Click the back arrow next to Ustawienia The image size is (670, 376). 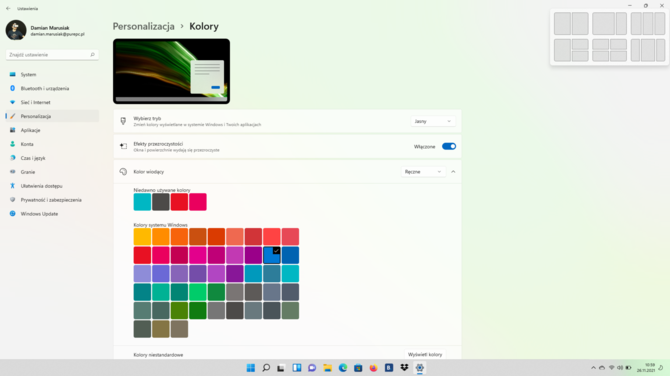tap(8, 9)
